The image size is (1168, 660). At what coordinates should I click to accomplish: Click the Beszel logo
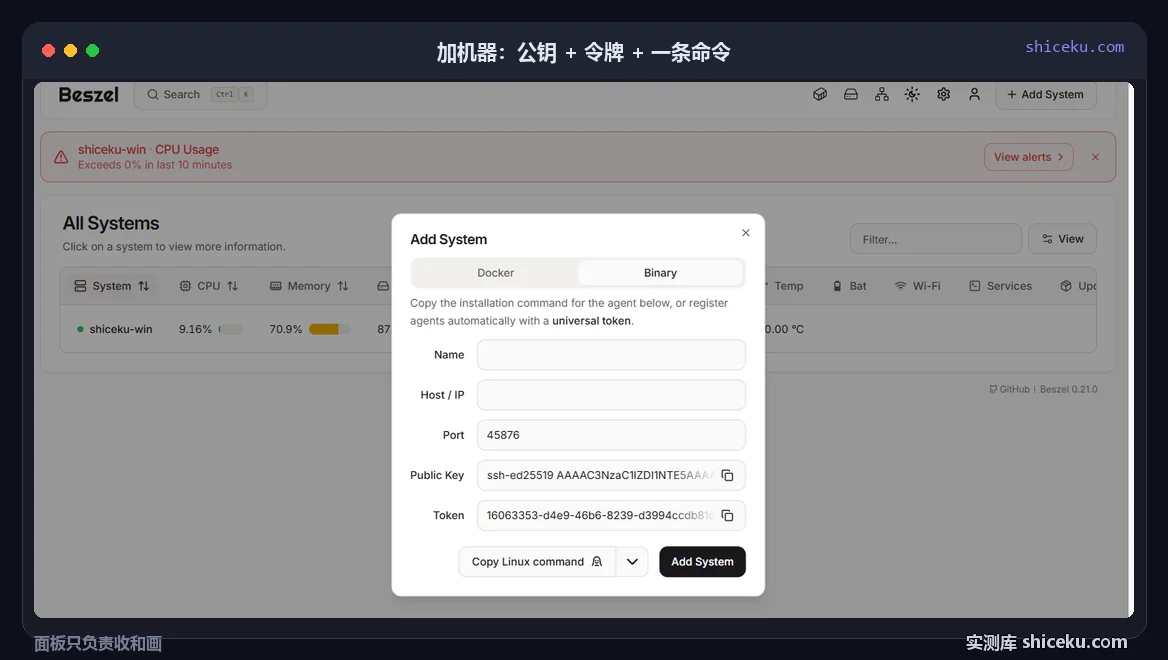[89, 95]
